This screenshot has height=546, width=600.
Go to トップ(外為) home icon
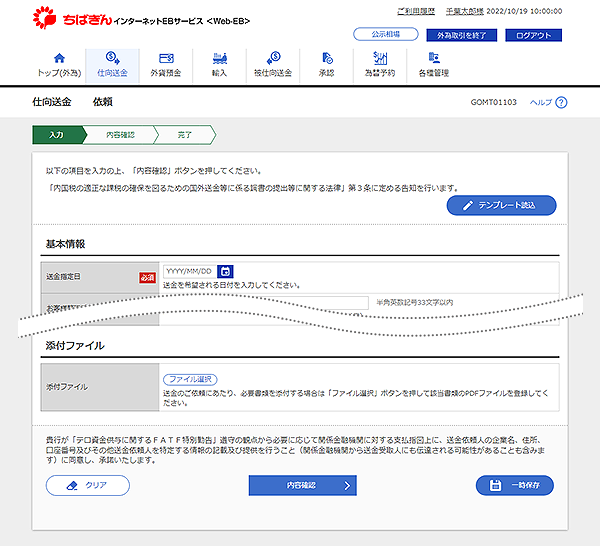point(59,58)
